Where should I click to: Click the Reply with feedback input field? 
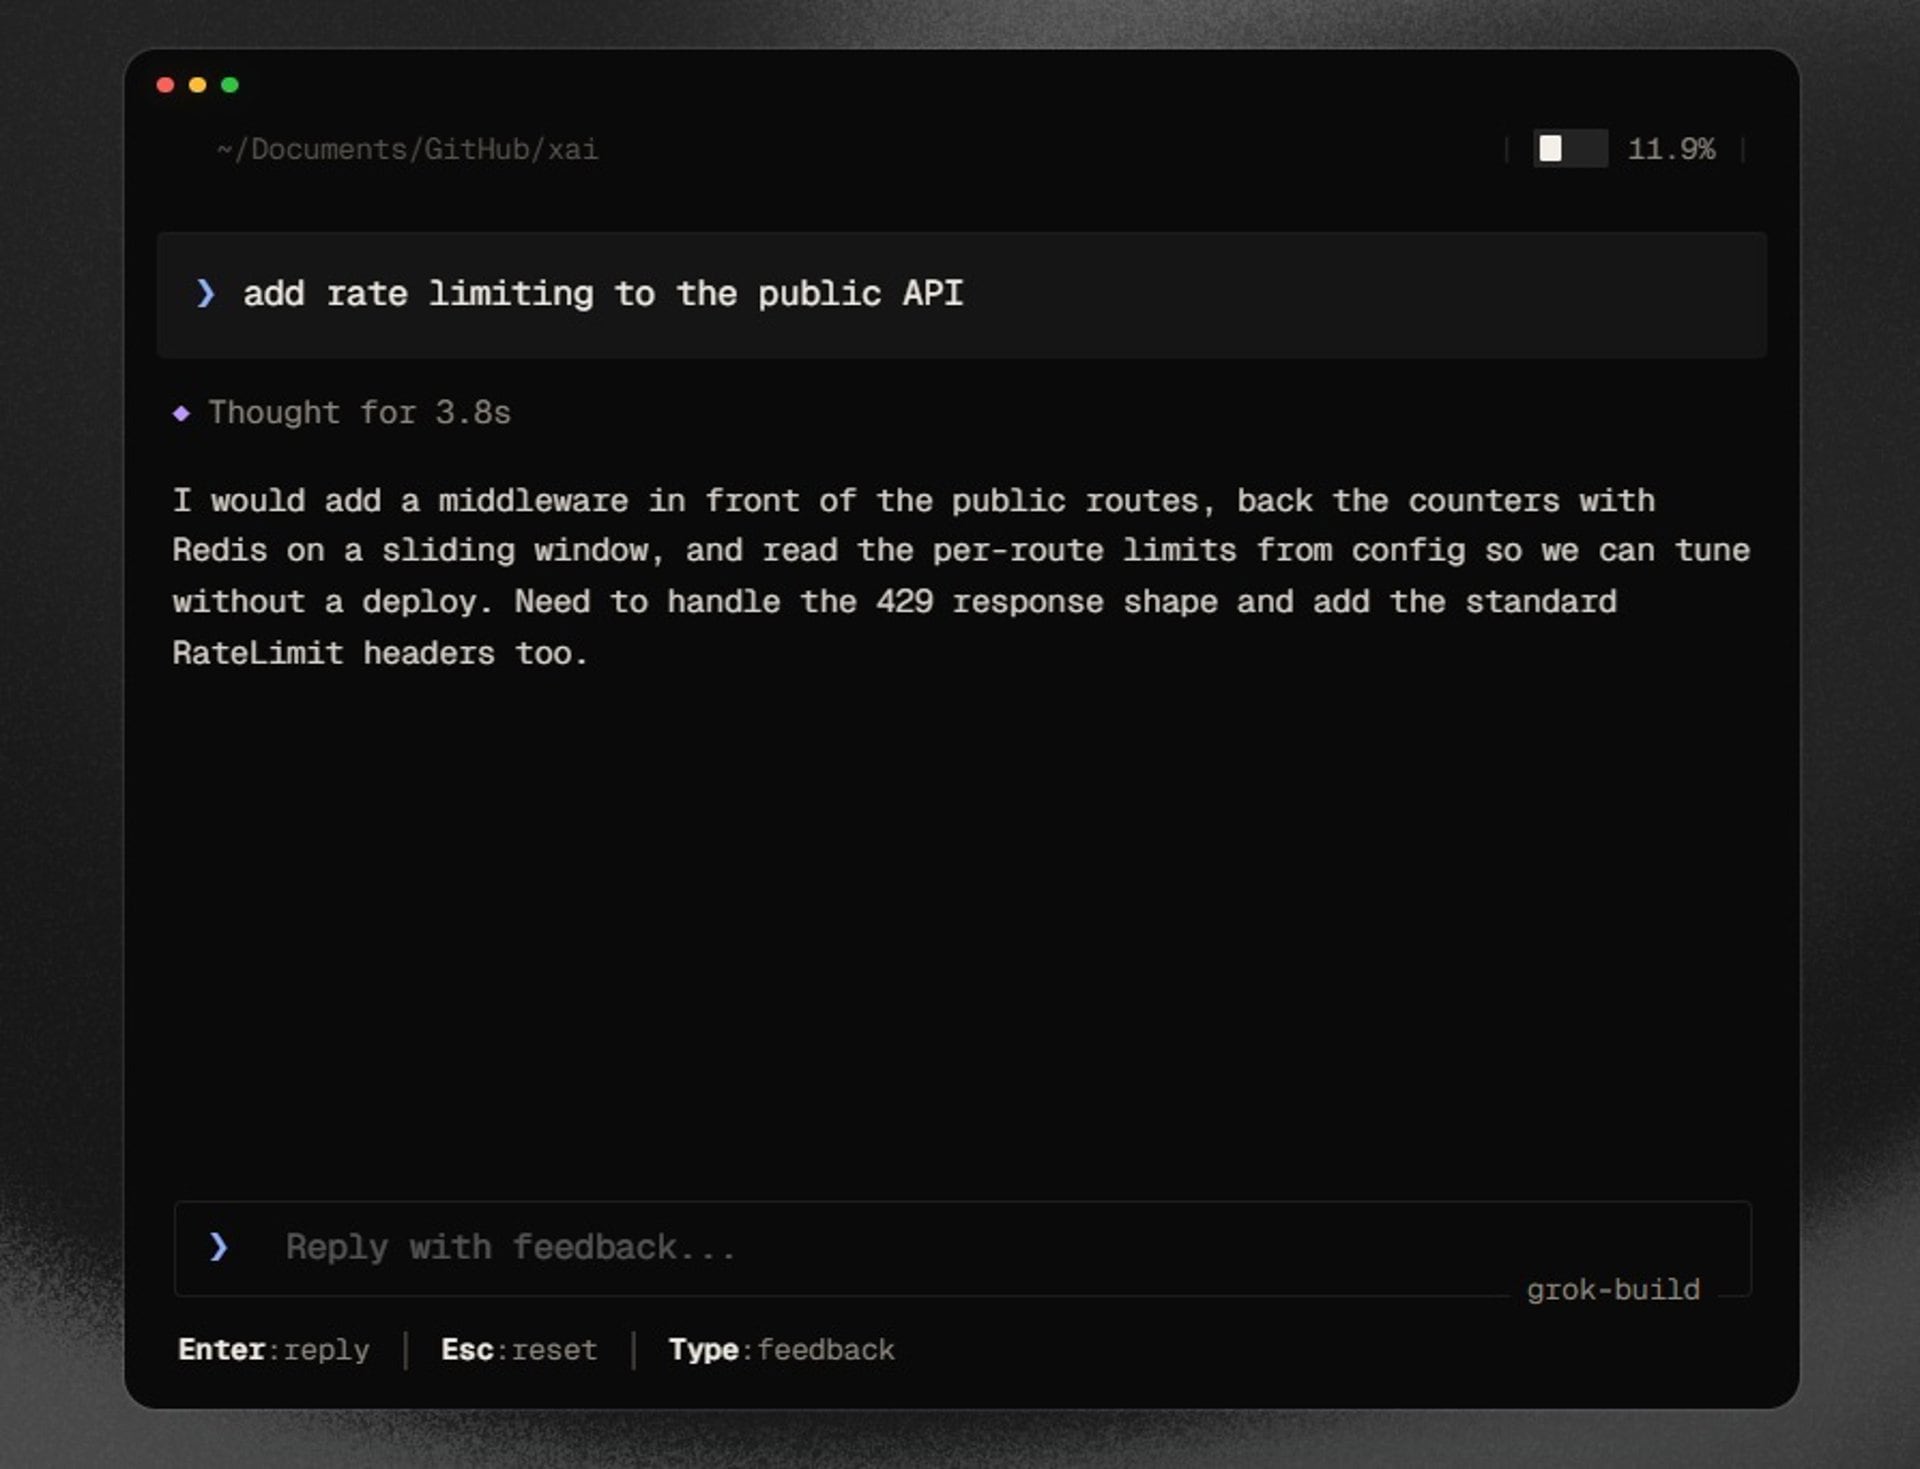pyautogui.click(x=962, y=1248)
